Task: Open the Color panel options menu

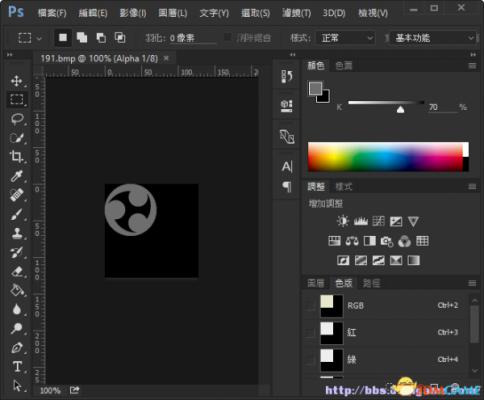Action: pos(472,66)
